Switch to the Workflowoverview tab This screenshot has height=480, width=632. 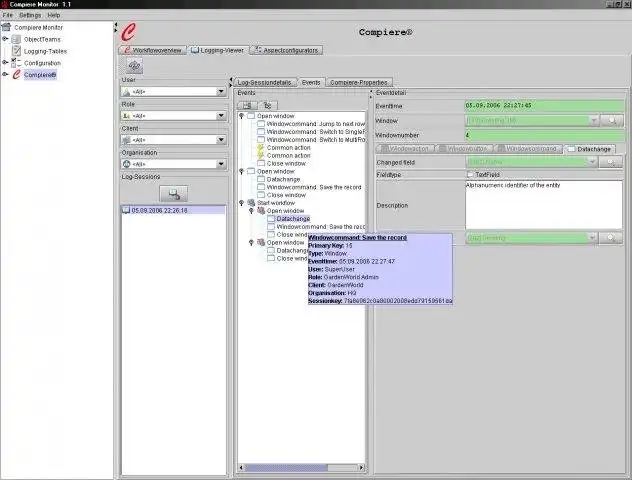click(x=153, y=50)
